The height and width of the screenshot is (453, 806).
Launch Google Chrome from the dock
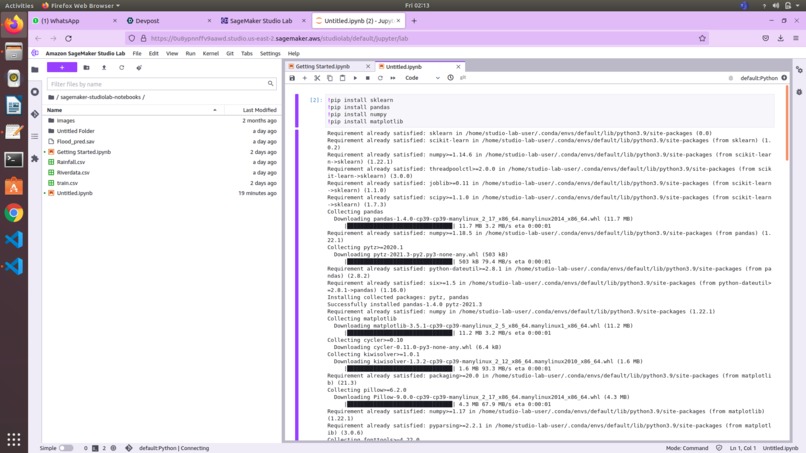pos(14,213)
